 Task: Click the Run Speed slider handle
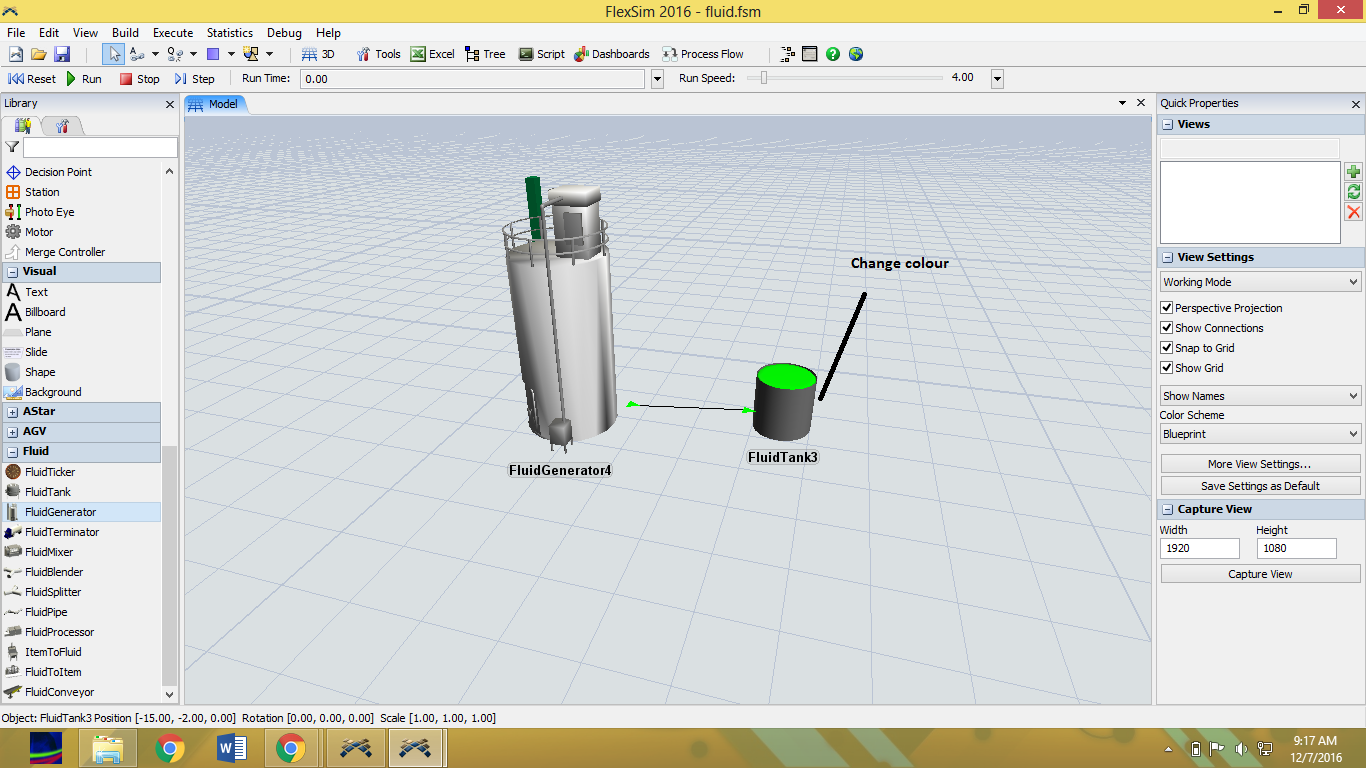(x=763, y=78)
